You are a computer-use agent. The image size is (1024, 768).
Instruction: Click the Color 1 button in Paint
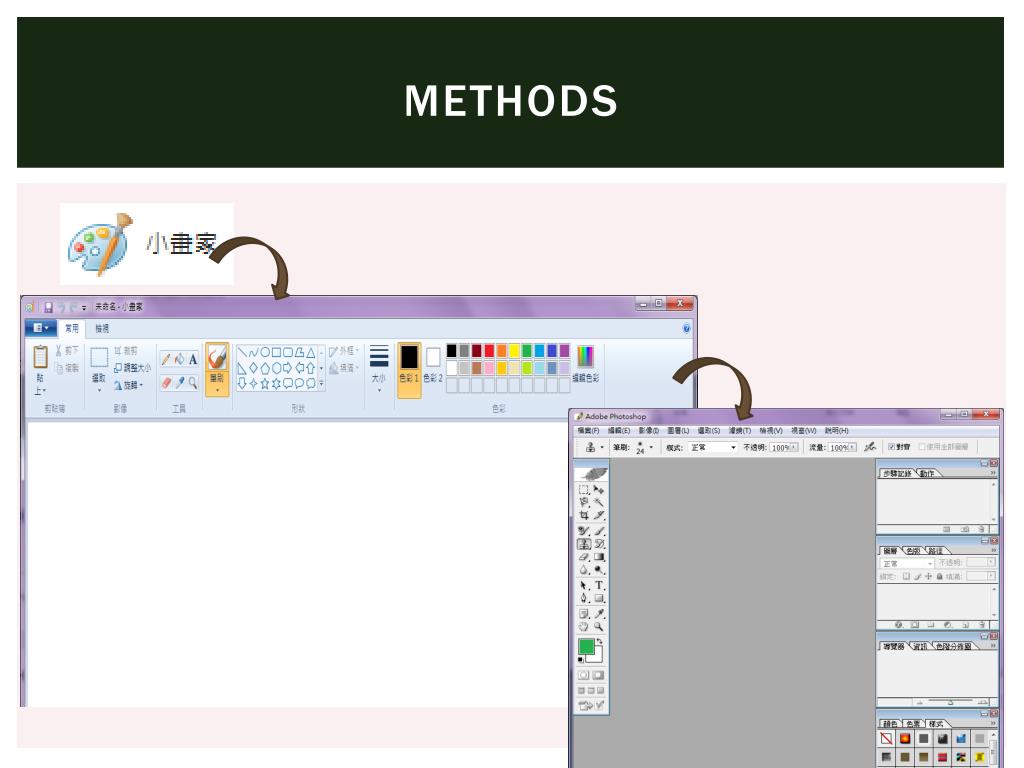(409, 370)
